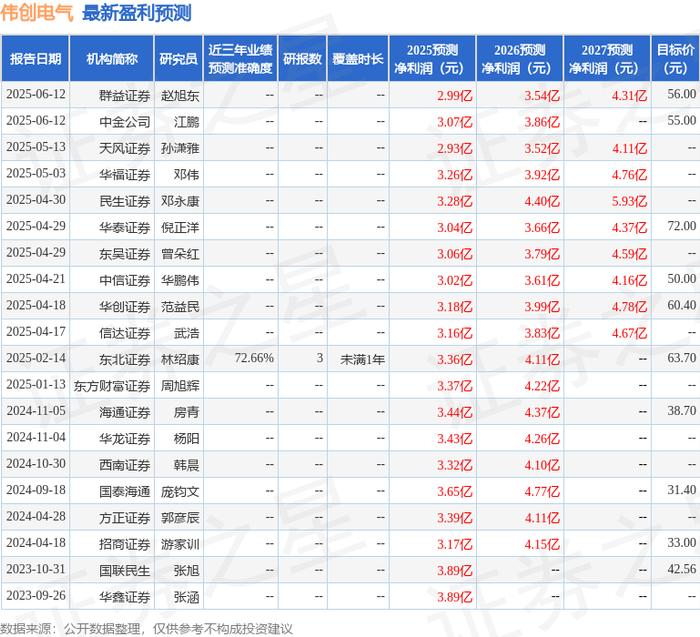Click 4.77亿 2026 profit forecast
The width and height of the screenshot is (700, 637).
[542, 491]
